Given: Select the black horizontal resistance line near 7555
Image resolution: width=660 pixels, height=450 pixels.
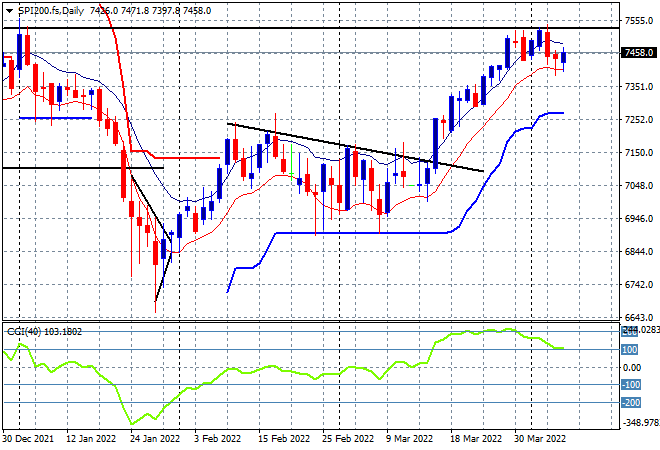Looking at the screenshot, I should point(311,28).
